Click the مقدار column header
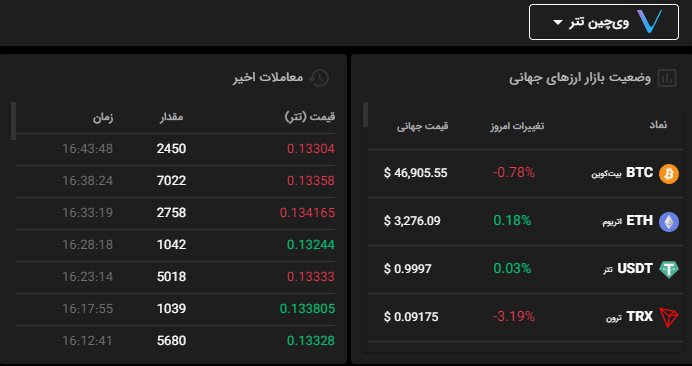The height and width of the screenshot is (366, 692). (171, 117)
